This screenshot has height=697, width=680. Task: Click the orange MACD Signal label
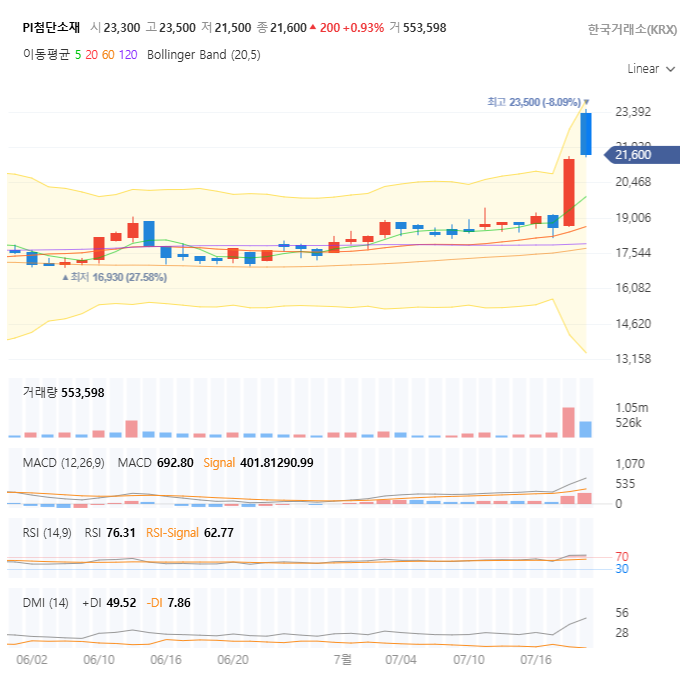[x=219, y=463]
